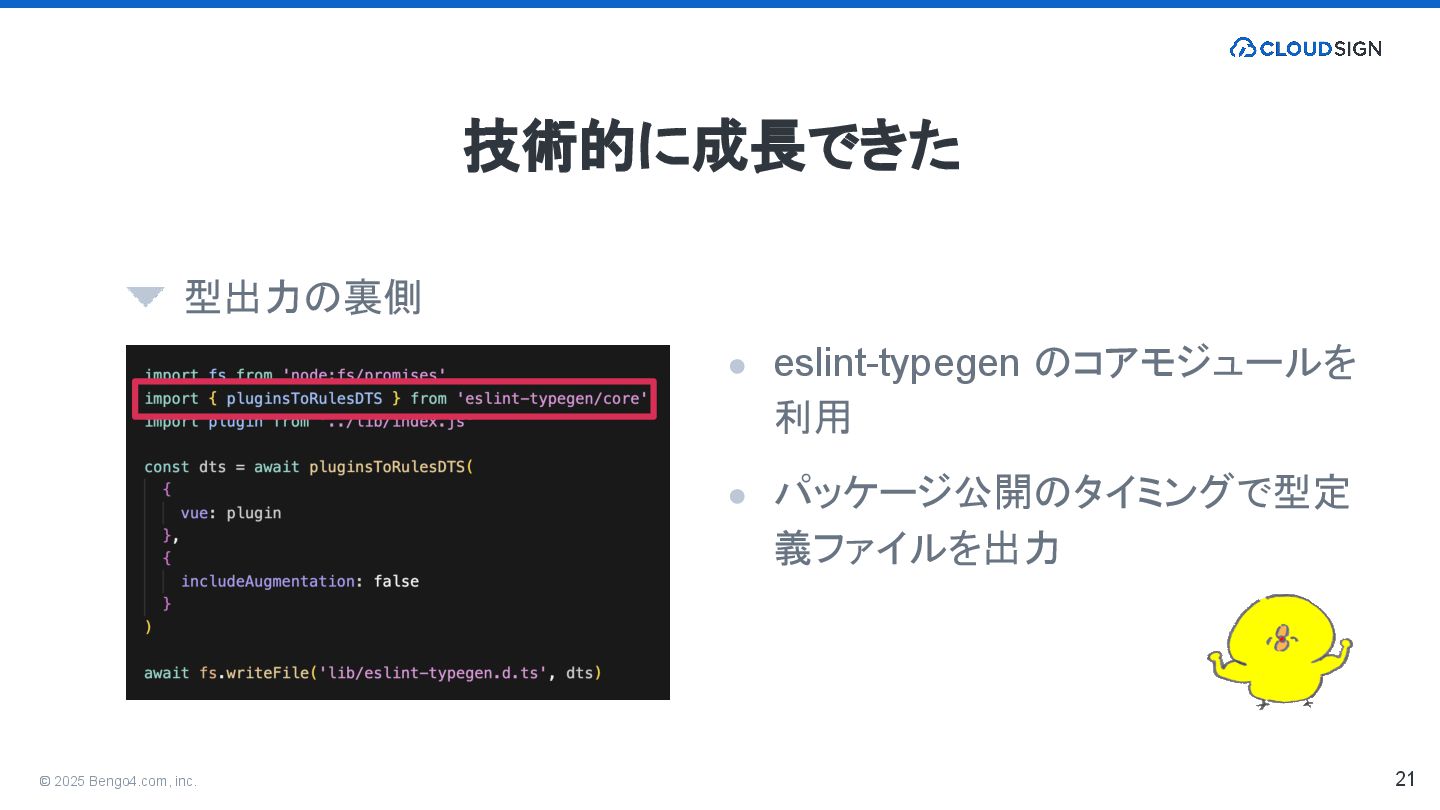Click pluginsToRulesDTS in the const dts line

[x=390, y=466]
